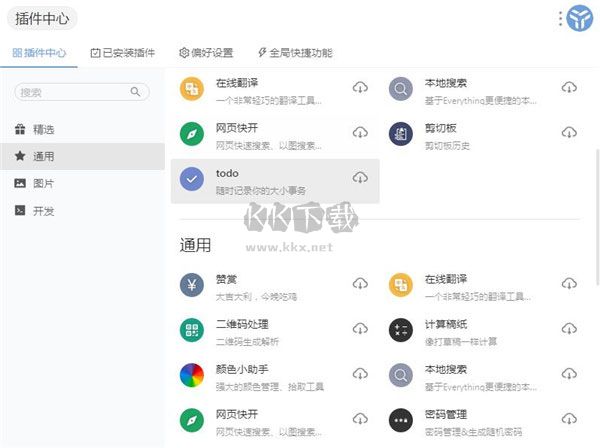Open the 偏好设置 tab
The height and width of the screenshot is (448, 600).
[x=206, y=53]
